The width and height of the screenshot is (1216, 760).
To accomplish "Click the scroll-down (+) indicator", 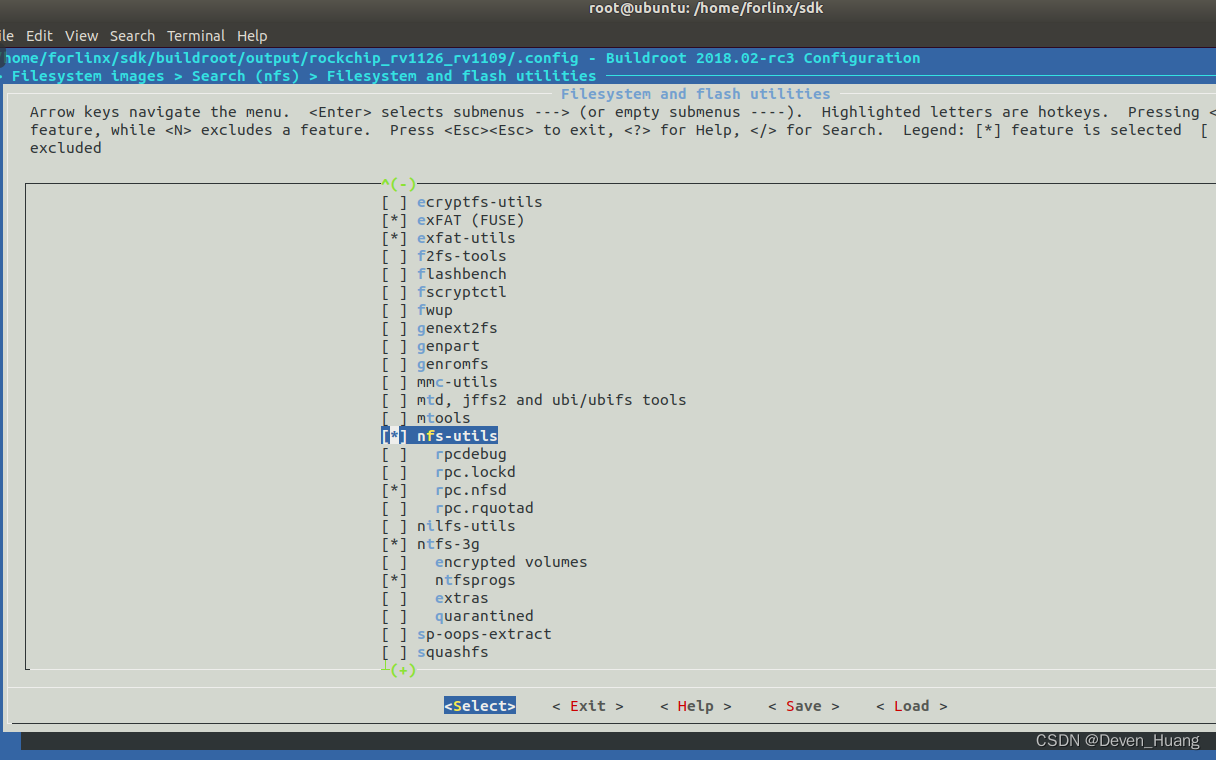I will click(403, 670).
